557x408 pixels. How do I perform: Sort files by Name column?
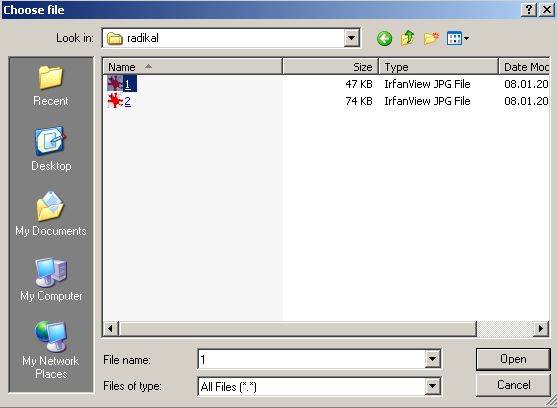coord(193,67)
